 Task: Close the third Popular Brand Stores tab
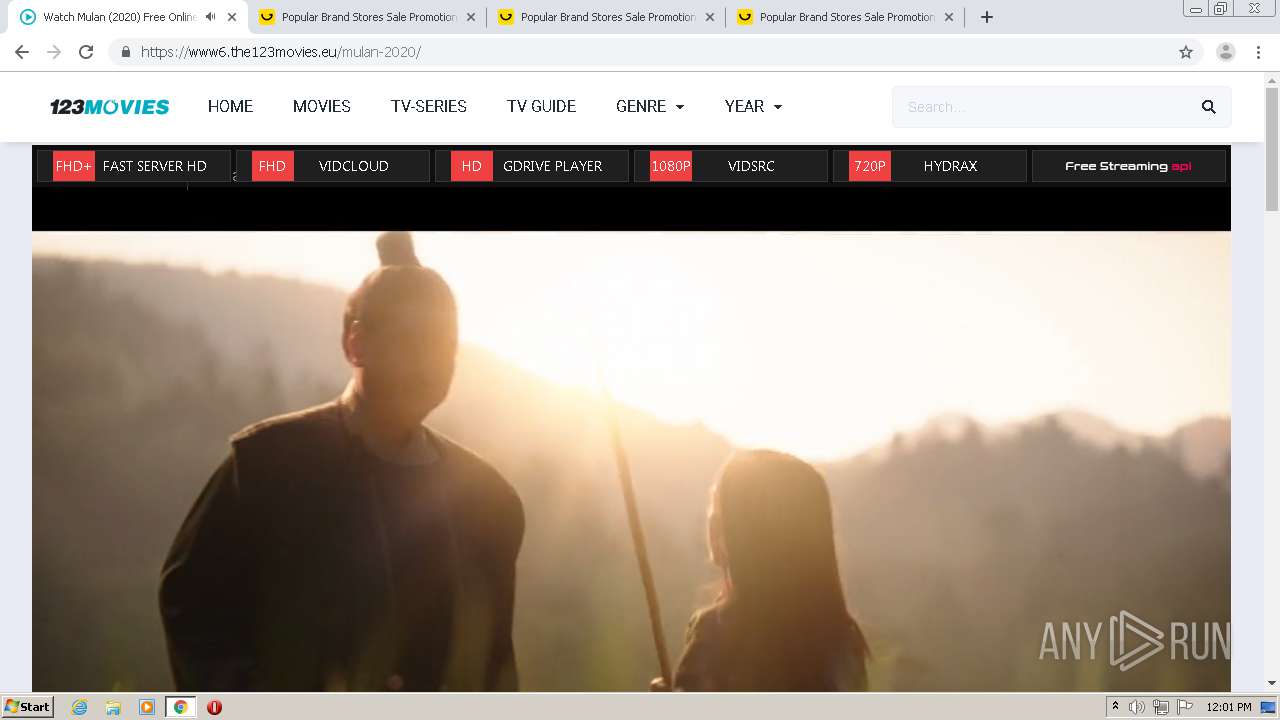(x=949, y=17)
